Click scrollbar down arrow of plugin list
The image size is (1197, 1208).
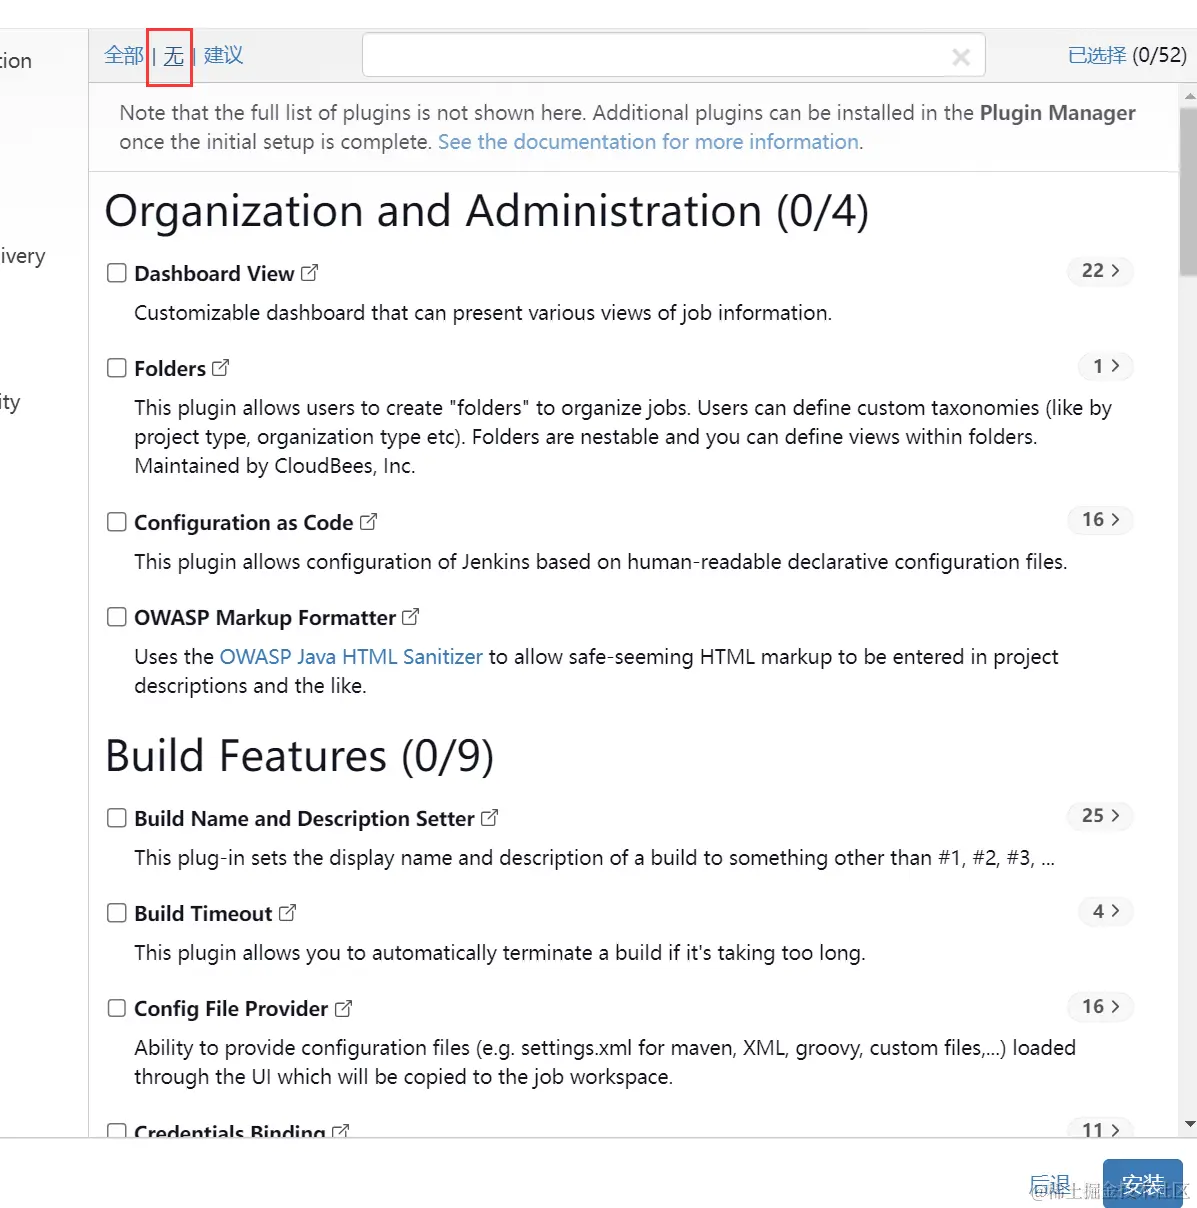pos(1189,1124)
